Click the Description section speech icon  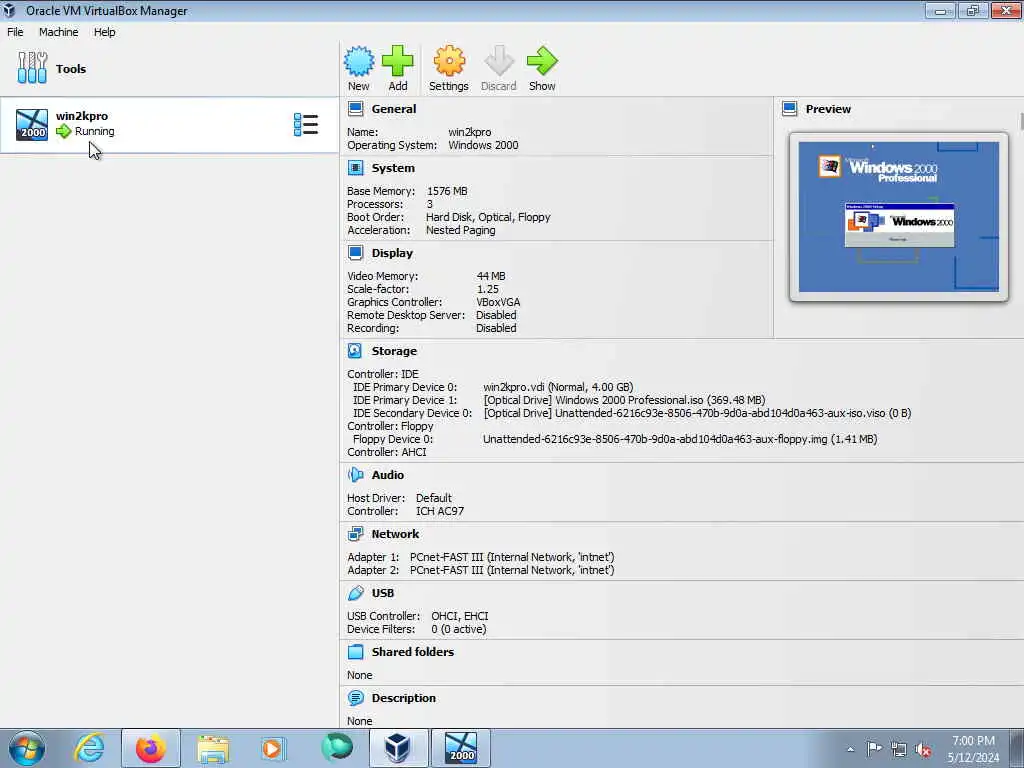pos(355,697)
